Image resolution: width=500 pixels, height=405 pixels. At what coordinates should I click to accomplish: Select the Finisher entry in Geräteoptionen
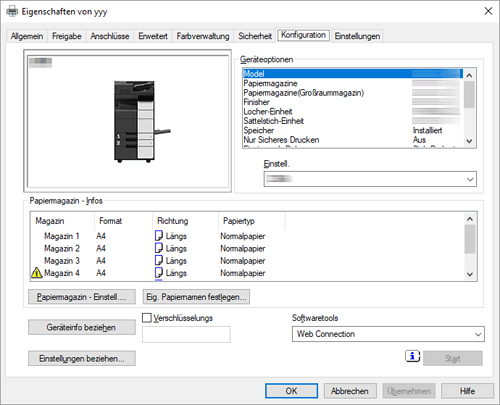click(353, 102)
